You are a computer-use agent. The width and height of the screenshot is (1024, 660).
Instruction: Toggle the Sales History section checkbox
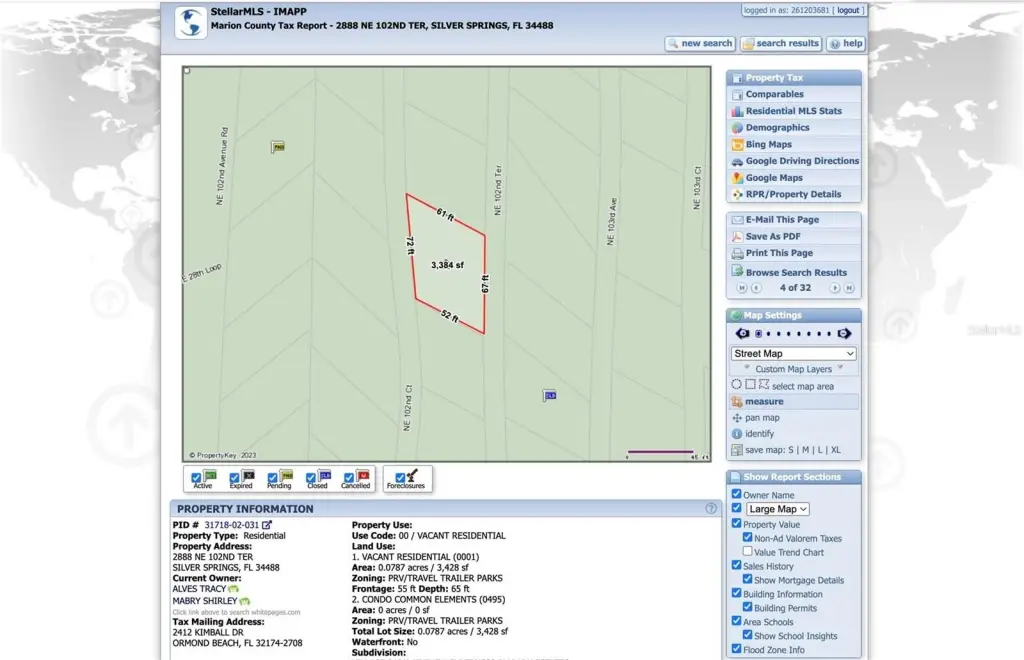[x=737, y=566]
